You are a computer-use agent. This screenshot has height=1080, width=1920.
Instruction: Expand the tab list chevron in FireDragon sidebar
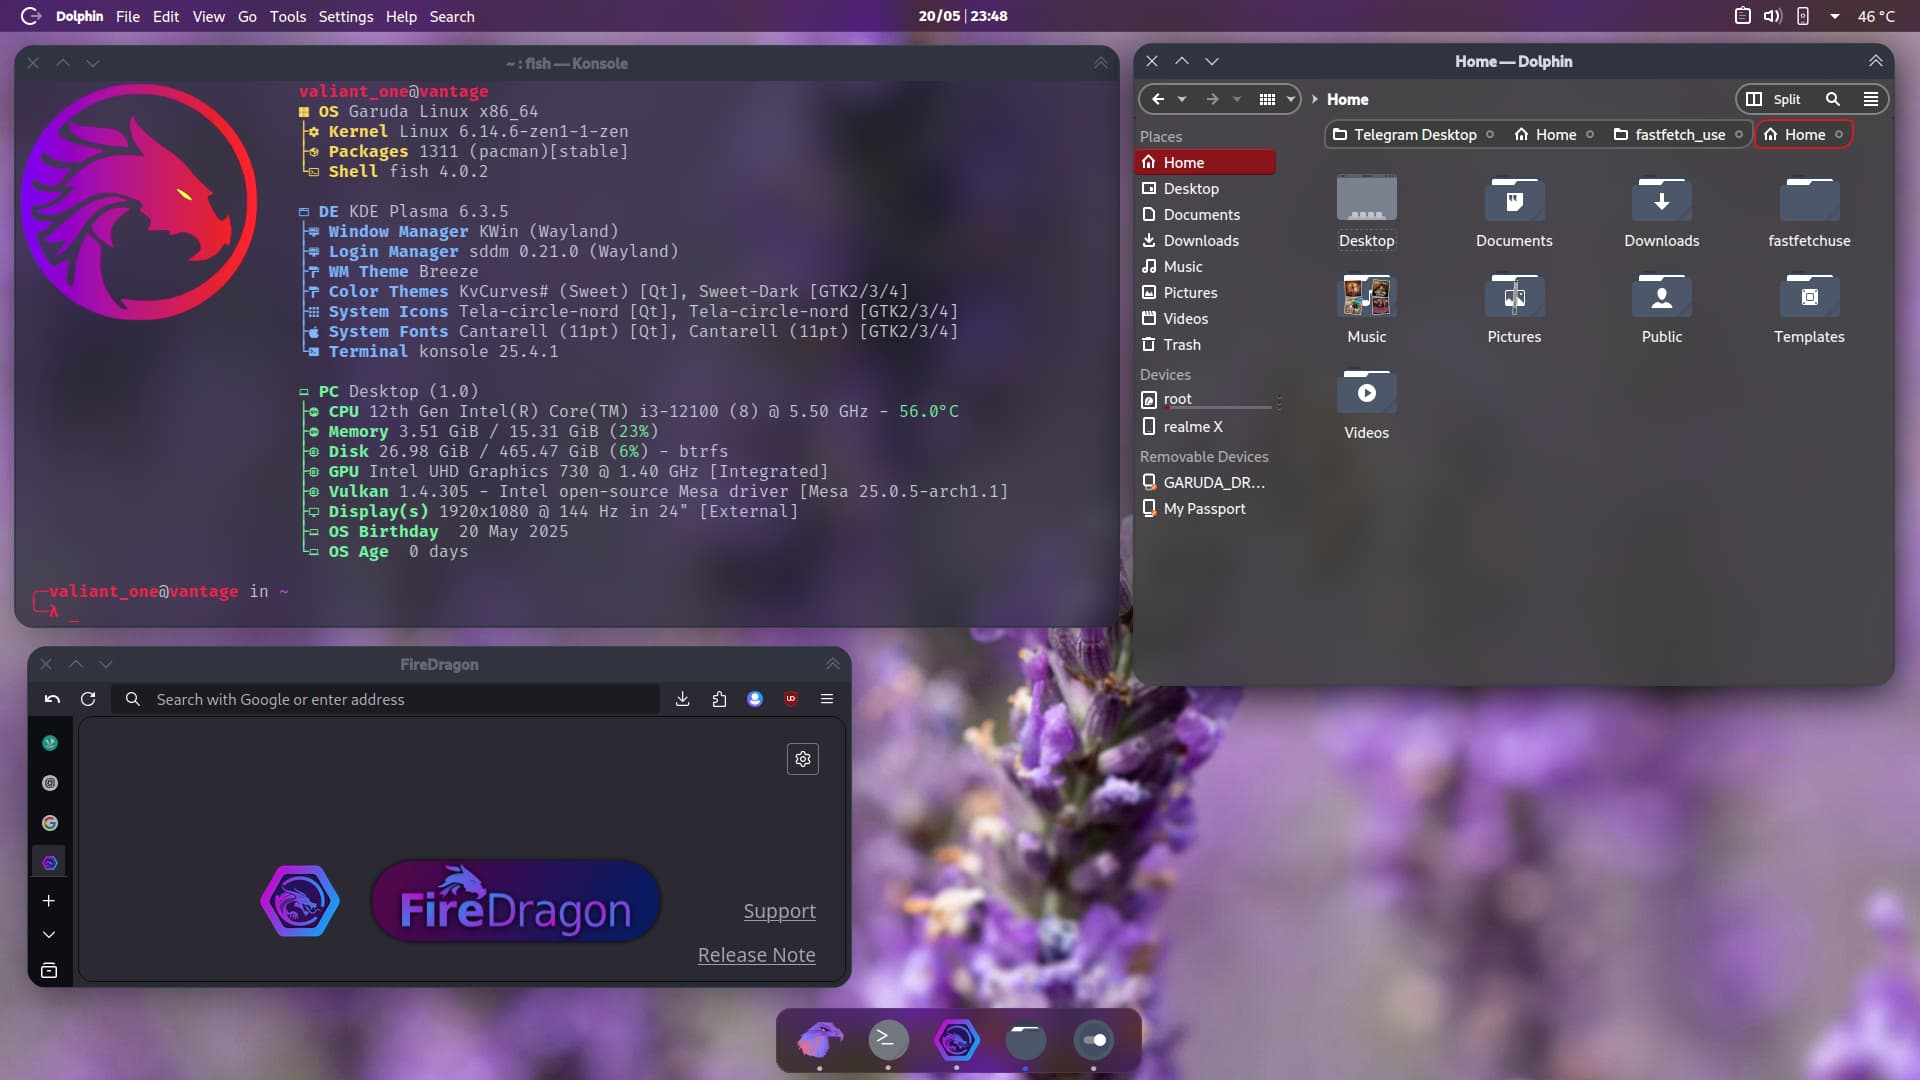pyautogui.click(x=48, y=934)
